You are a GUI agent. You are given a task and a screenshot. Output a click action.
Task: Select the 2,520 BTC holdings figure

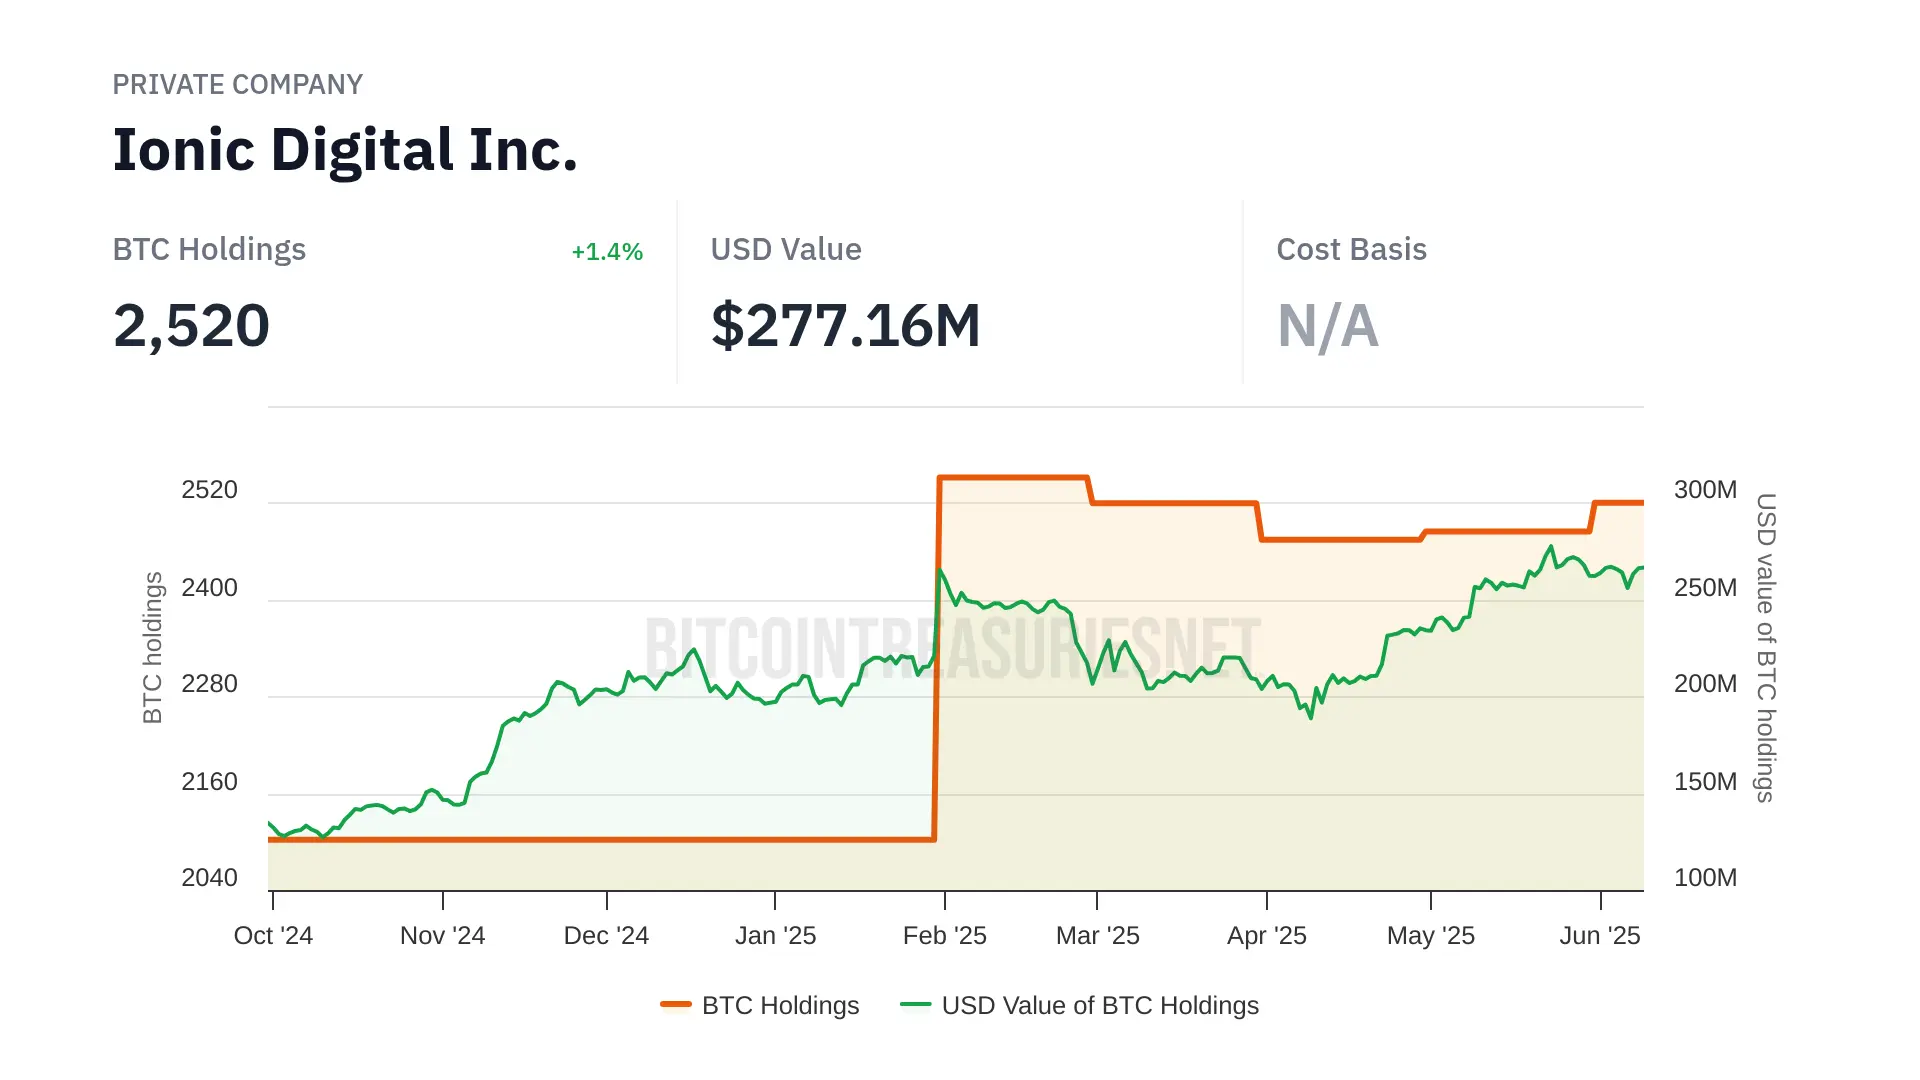[191, 326]
